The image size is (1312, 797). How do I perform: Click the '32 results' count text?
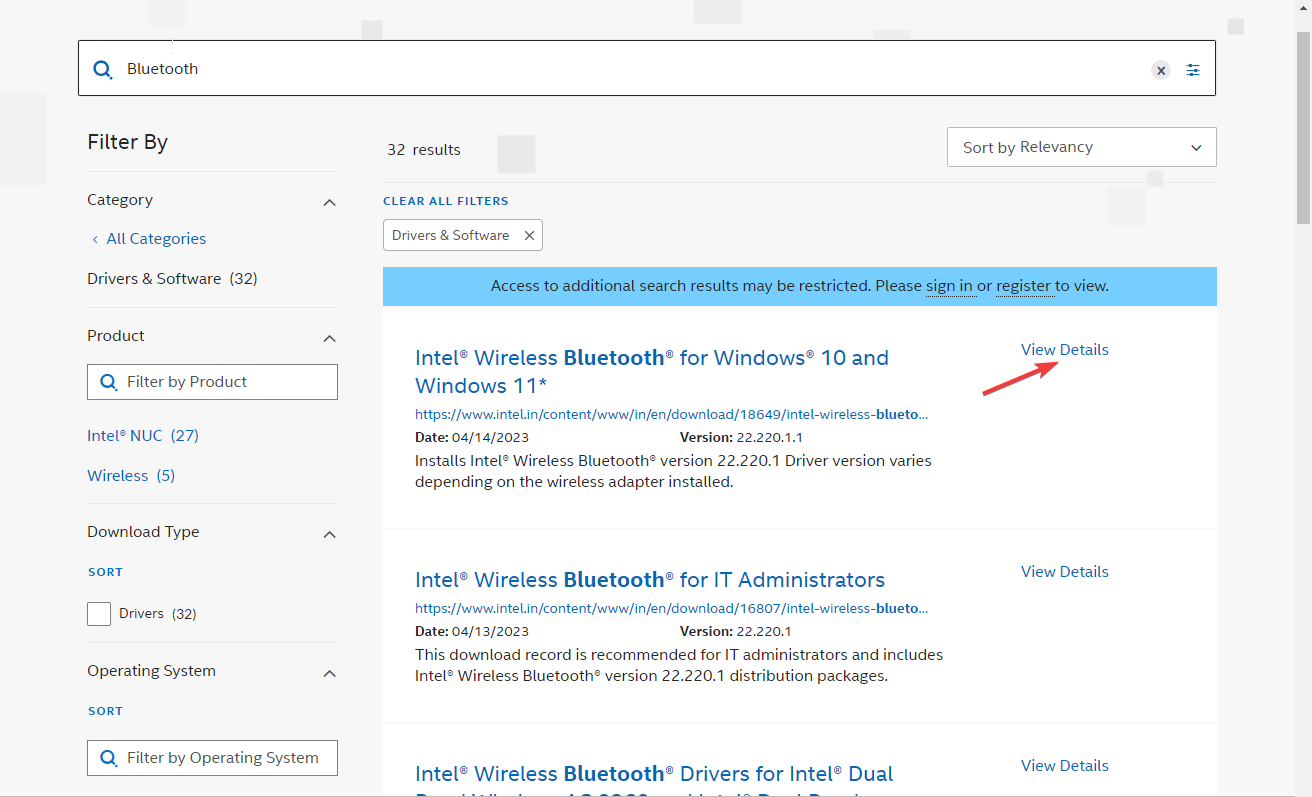424,150
